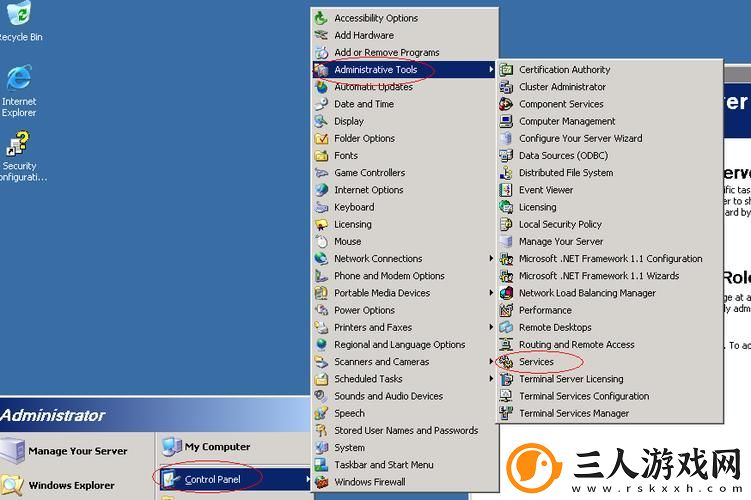Click the Mouse icon
Viewport: 751px width, 500px height.
[x=321, y=242]
